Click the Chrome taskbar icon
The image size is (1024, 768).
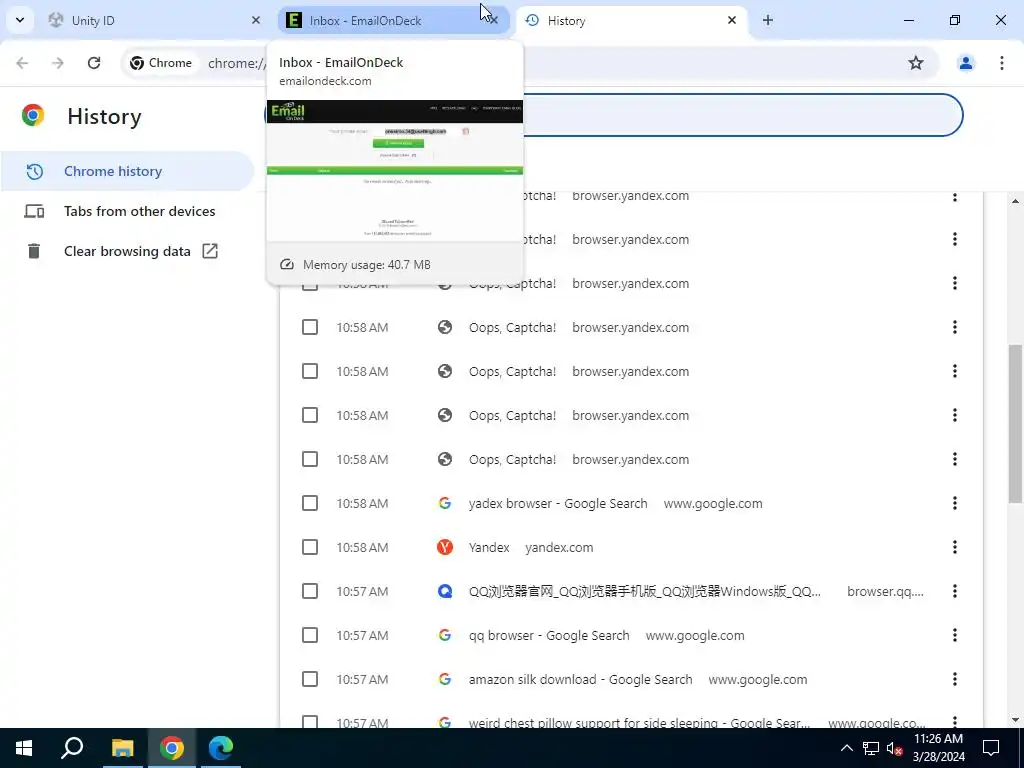(x=172, y=748)
